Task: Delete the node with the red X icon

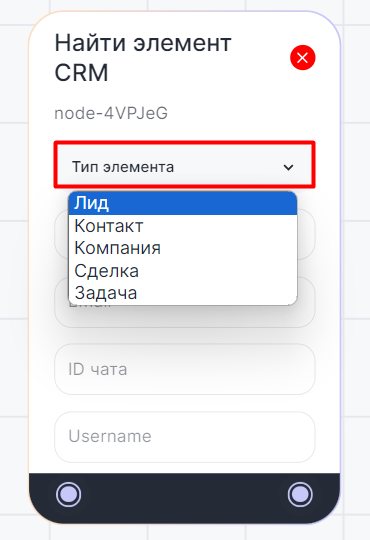Action: point(302,58)
